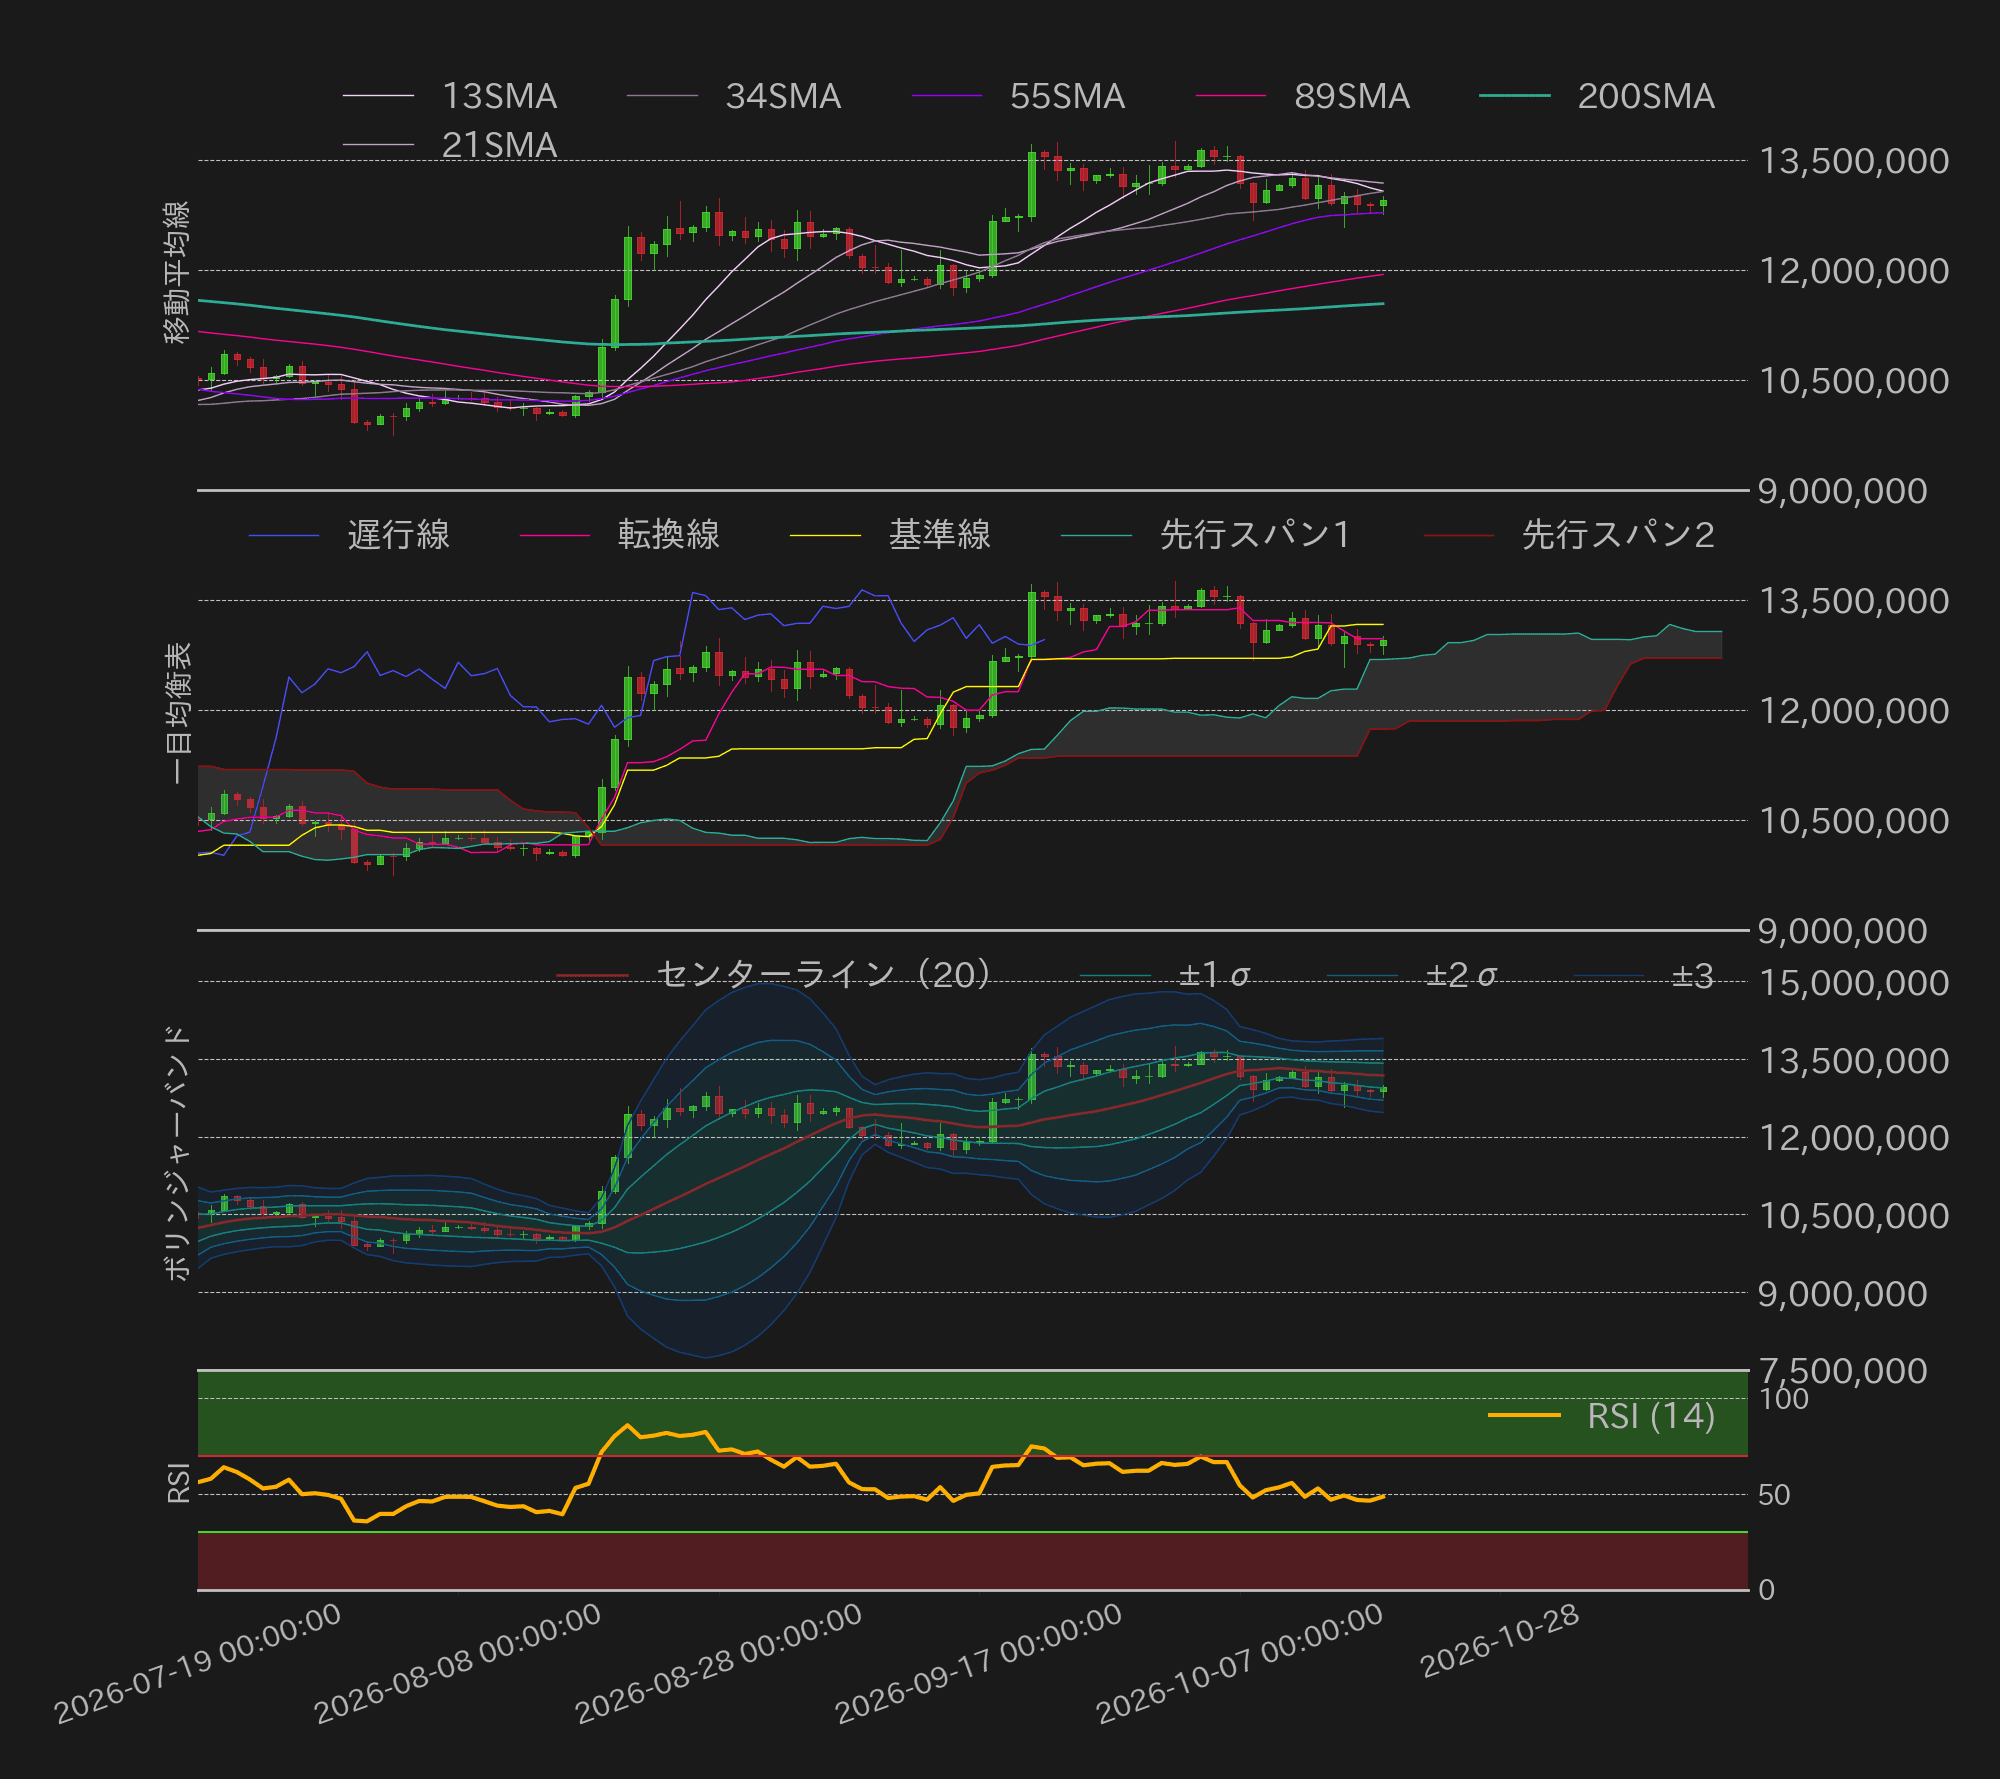The width and height of the screenshot is (2000, 1779).
Task: Click the green overbought RSI zone
Action: pos(972,1414)
